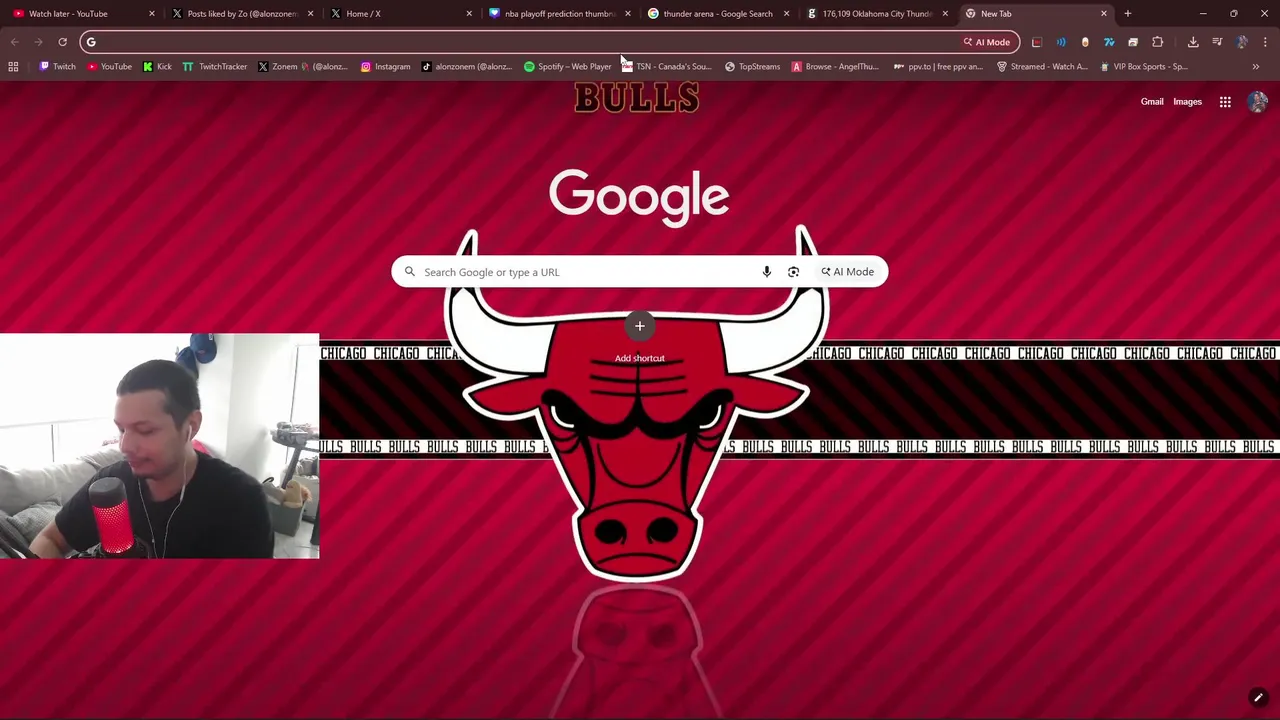Close the Home / X tab
The height and width of the screenshot is (720, 1280).
[x=469, y=14]
